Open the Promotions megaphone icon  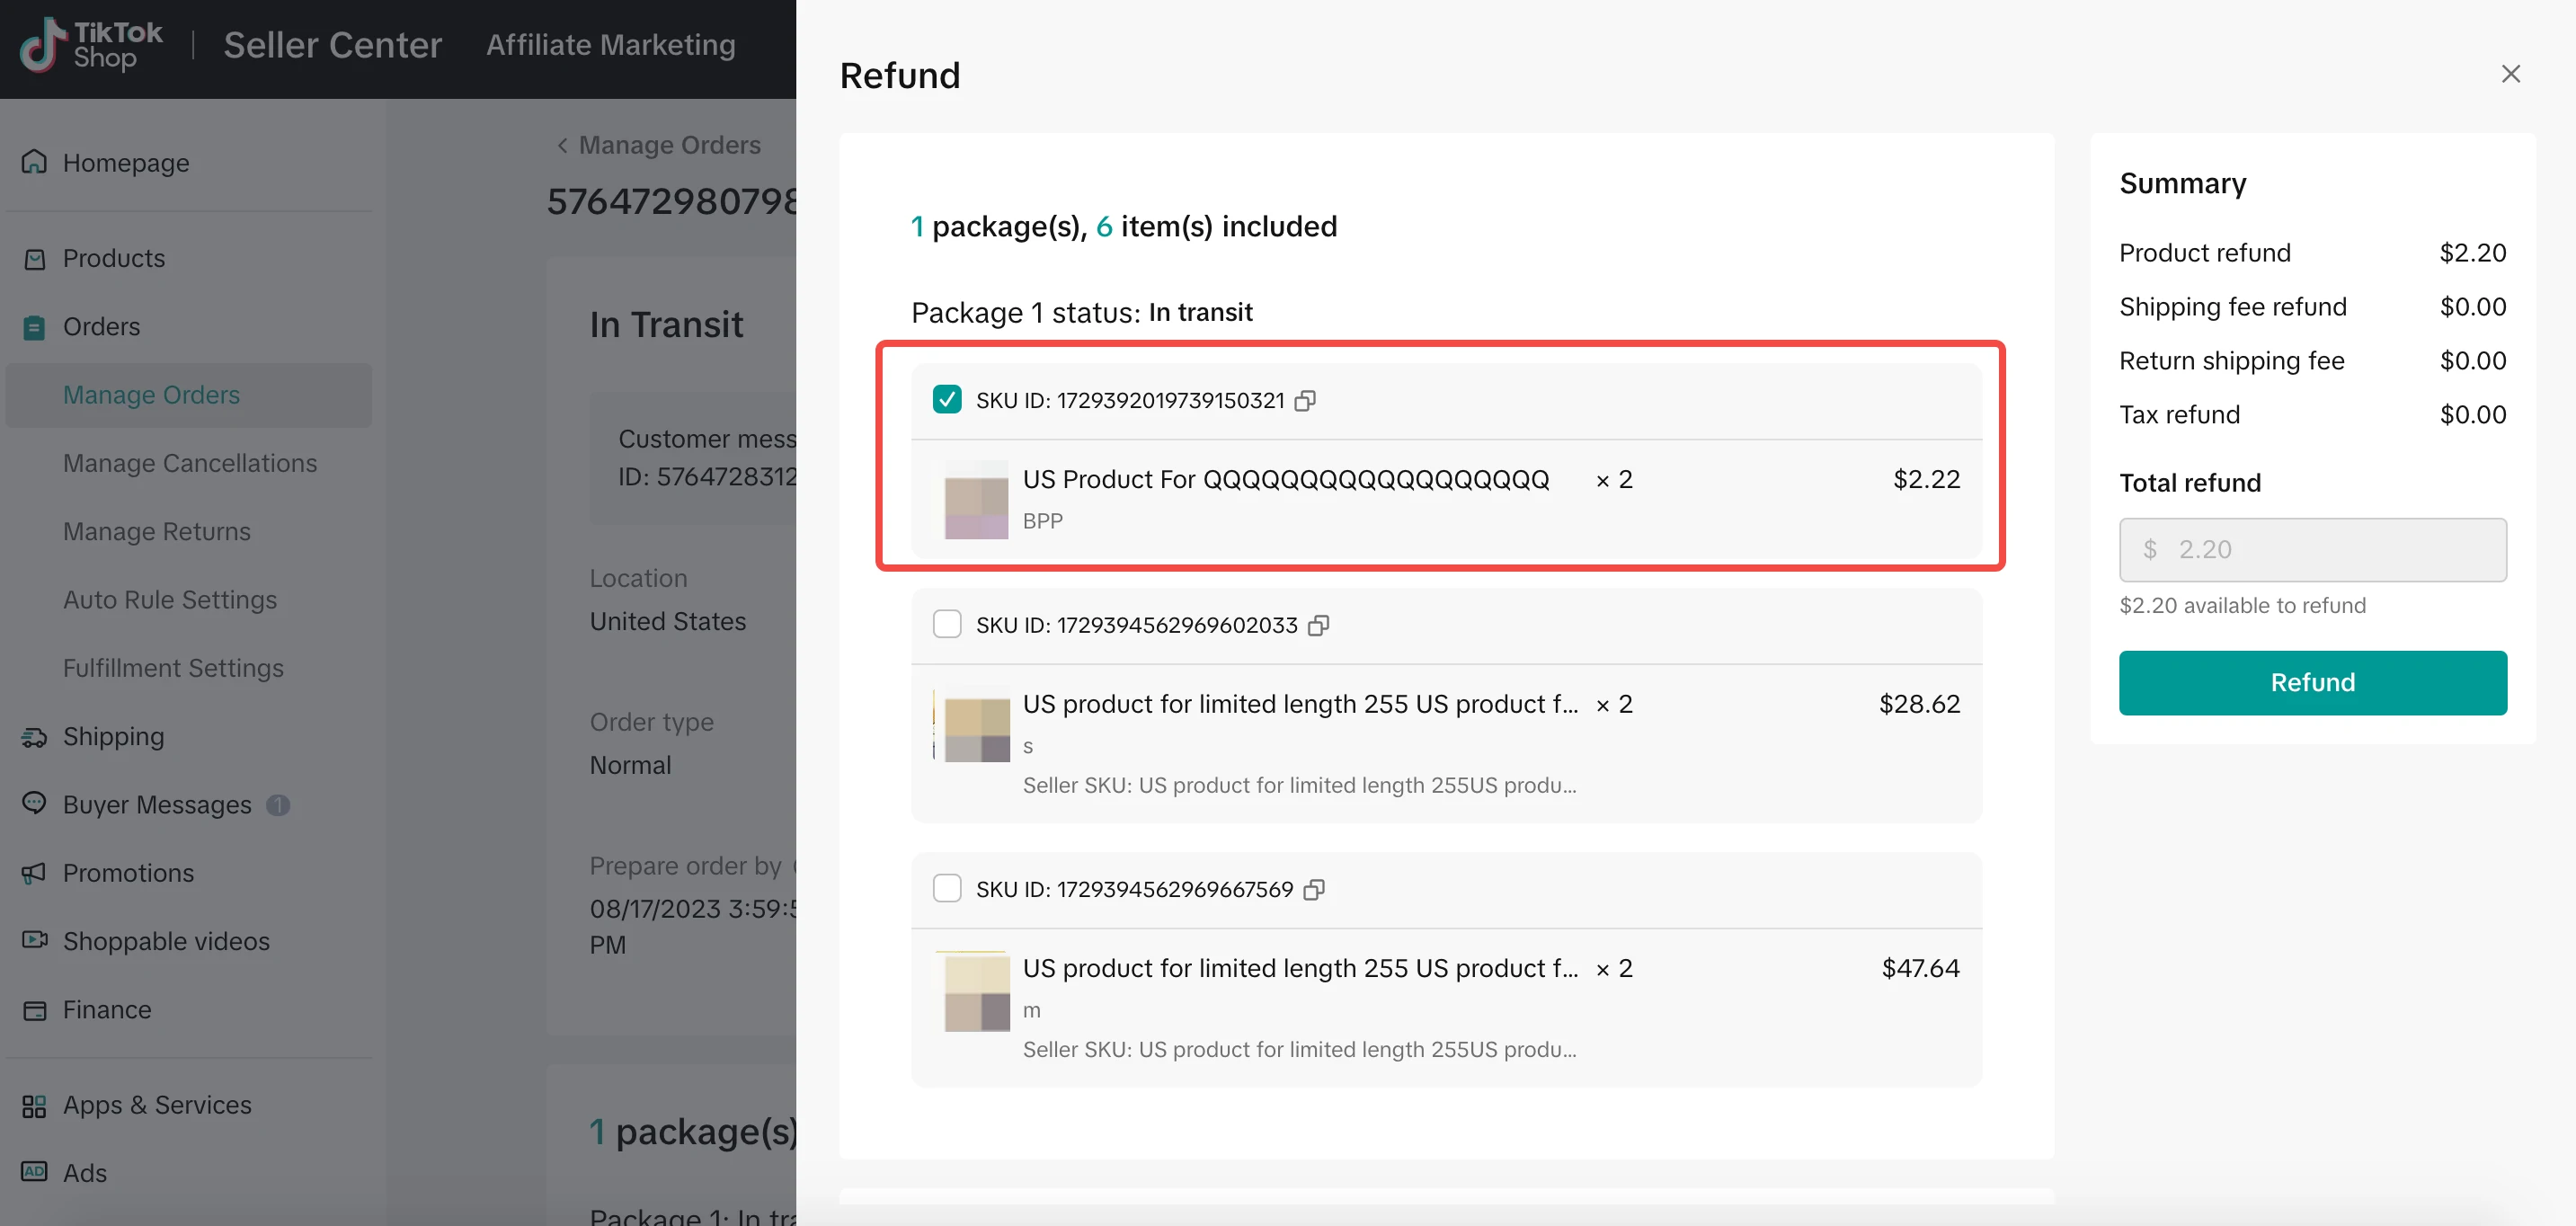(x=34, y=873)
